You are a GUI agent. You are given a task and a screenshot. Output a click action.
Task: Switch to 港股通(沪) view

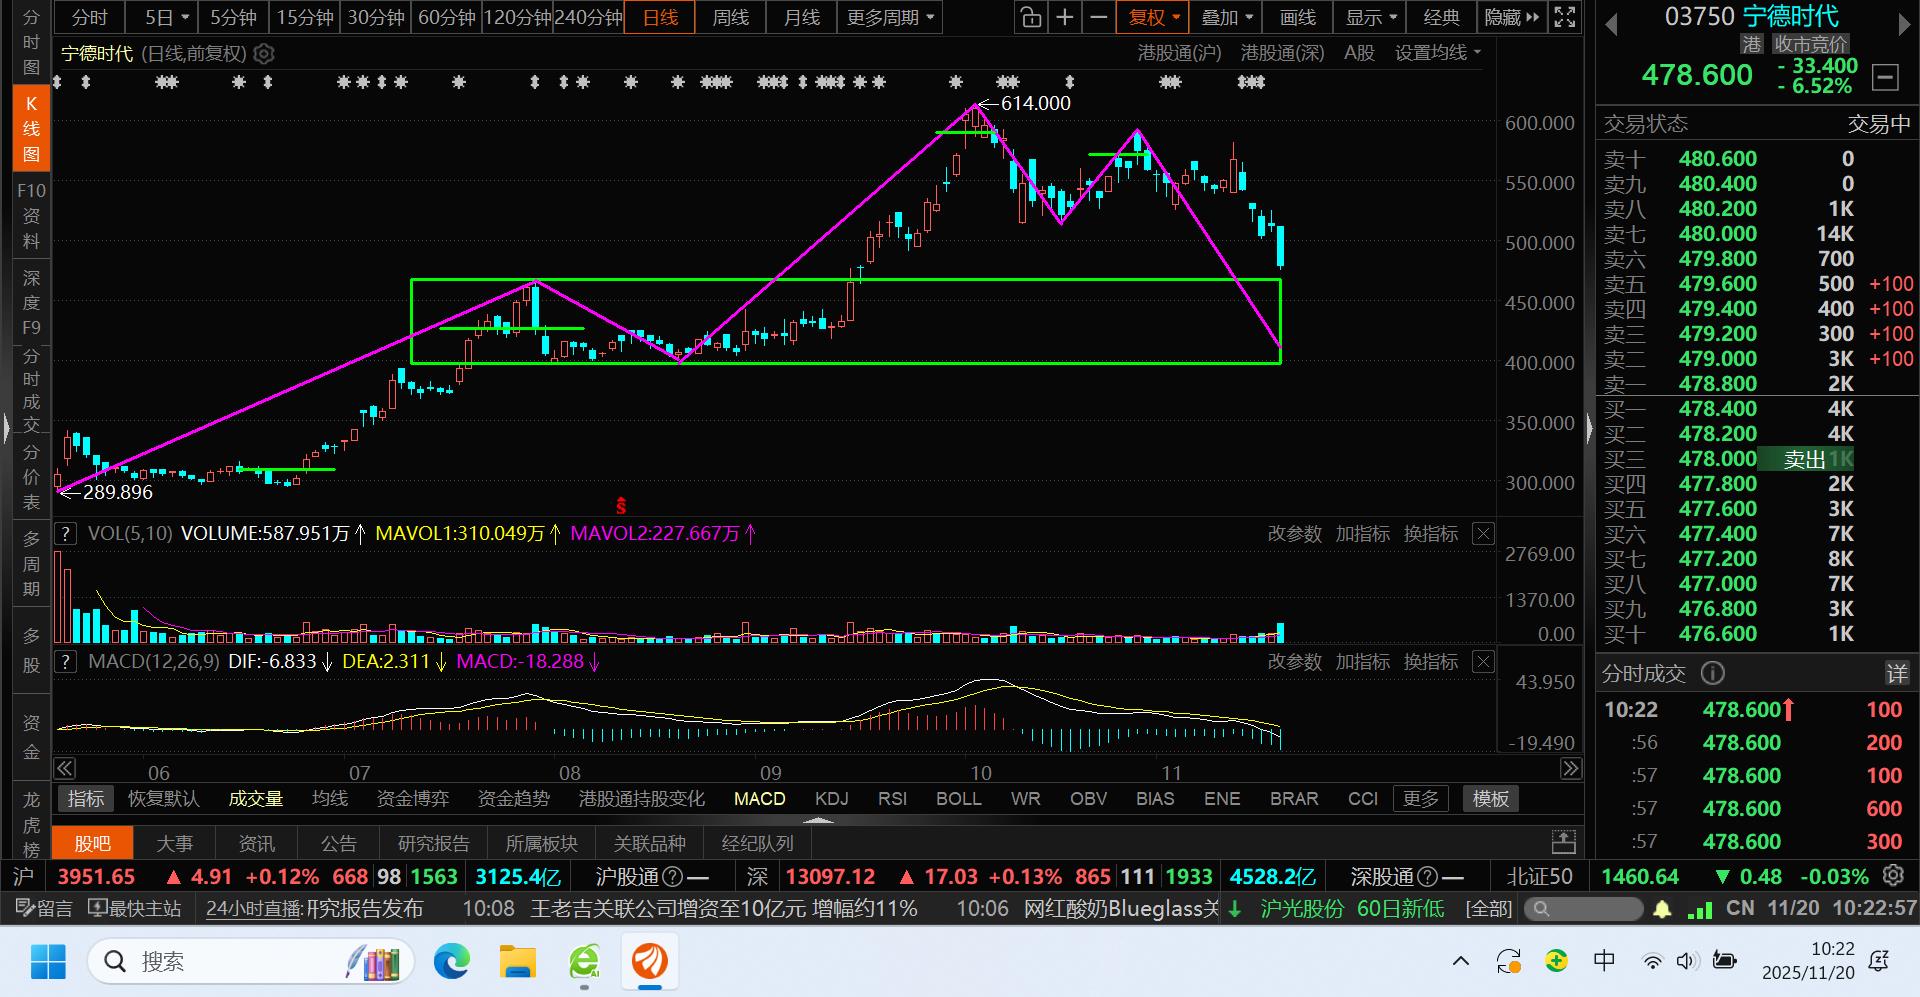point(1180,53)
